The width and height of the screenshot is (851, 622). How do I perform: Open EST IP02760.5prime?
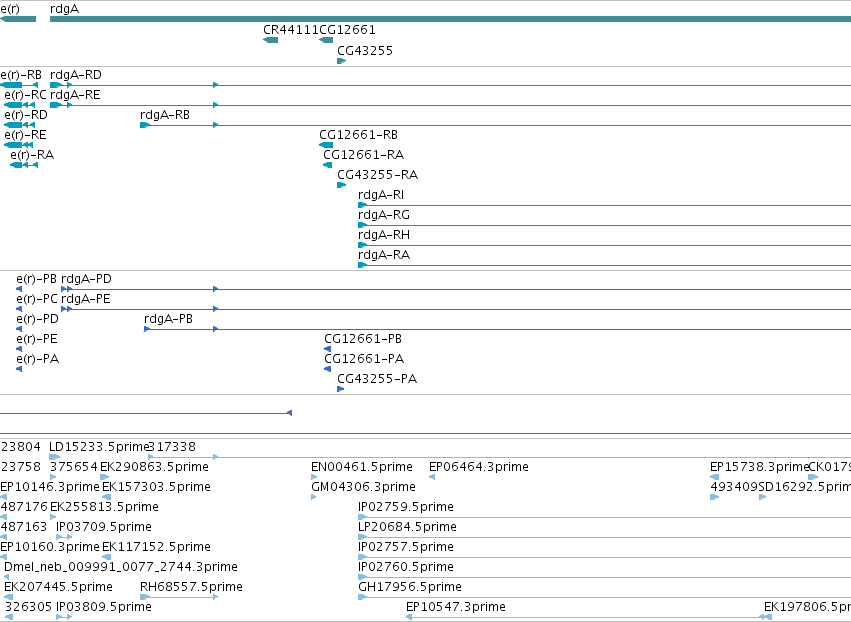point(405,568)
